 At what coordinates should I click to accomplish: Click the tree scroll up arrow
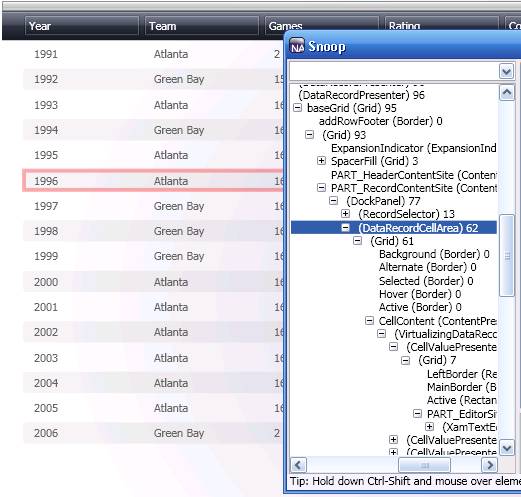pyautogui.click(x=507, y=93)
